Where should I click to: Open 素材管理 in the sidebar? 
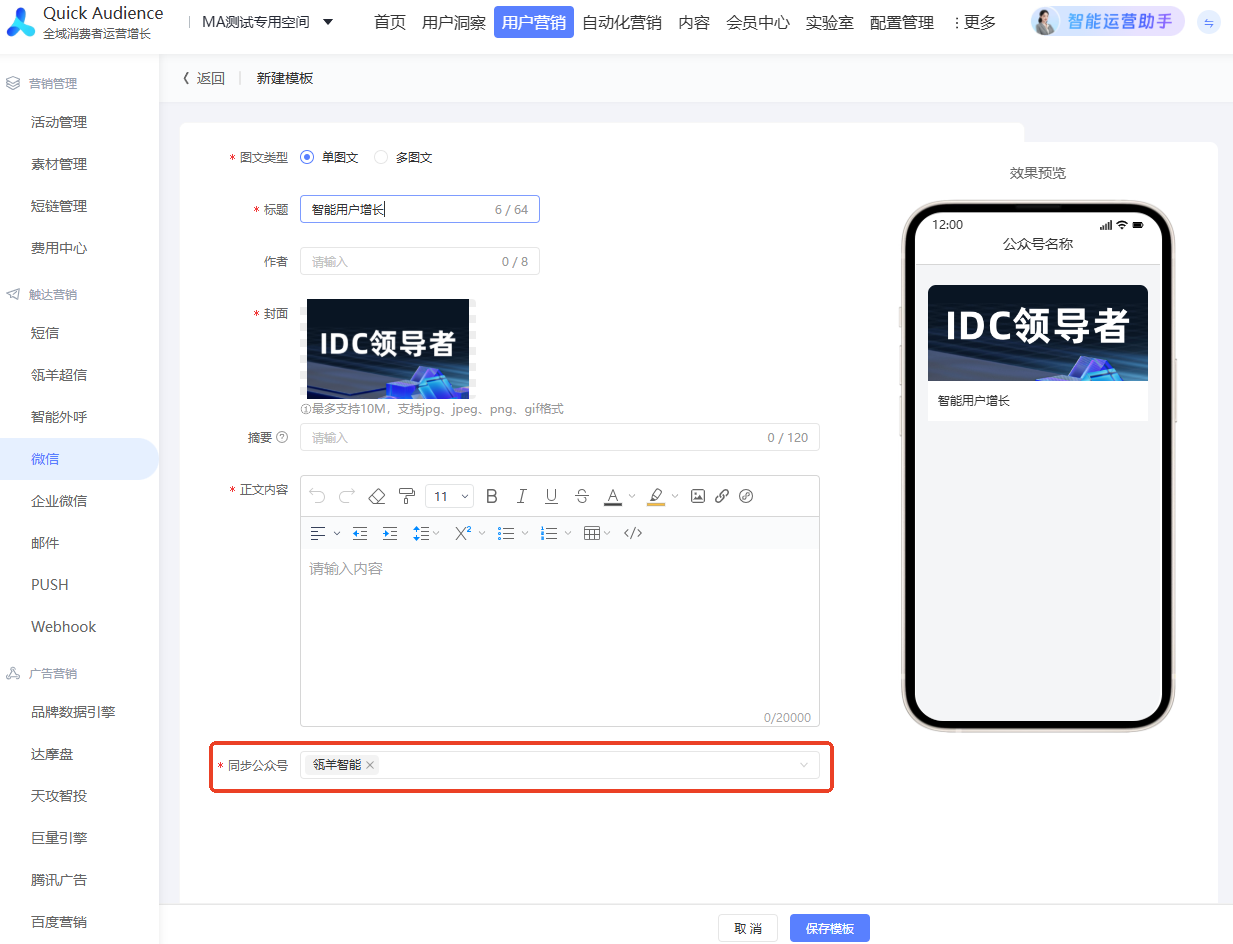point(59,164)
